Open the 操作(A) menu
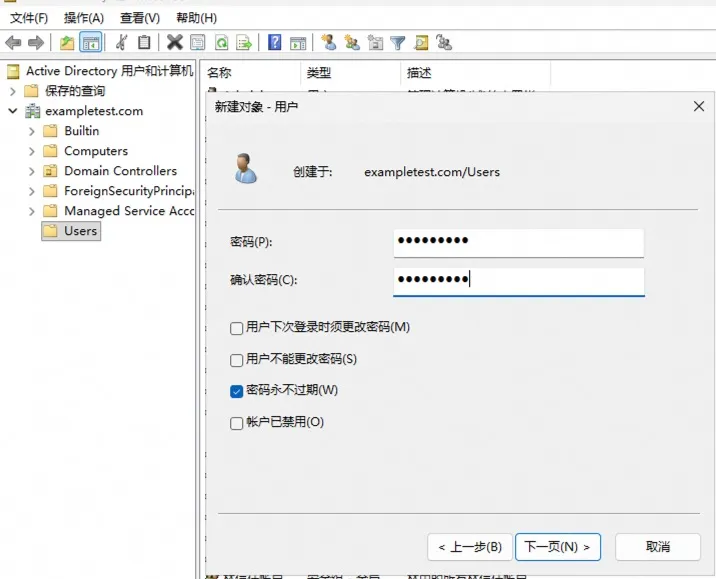Viewport: 716px width, 579px height. (x=84, y=18)
